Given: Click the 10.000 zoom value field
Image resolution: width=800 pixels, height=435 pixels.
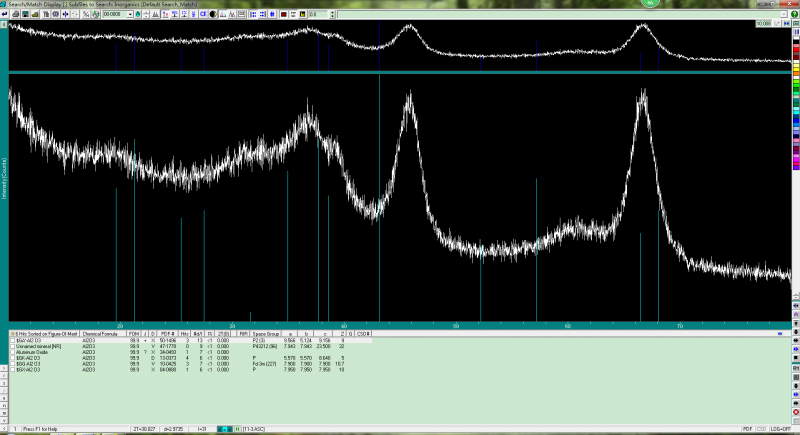Looking at the screenshot, I should [763, 23].
